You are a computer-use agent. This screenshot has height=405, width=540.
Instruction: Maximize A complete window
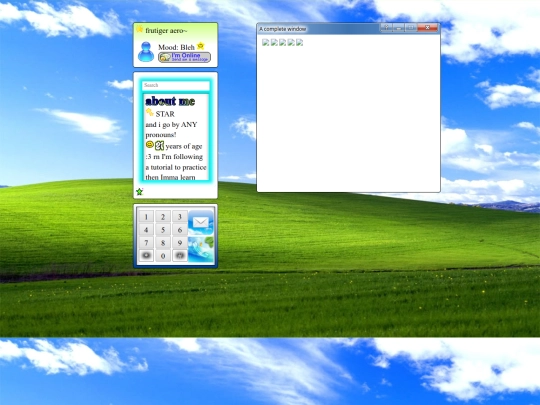click(x=411, y=28)
